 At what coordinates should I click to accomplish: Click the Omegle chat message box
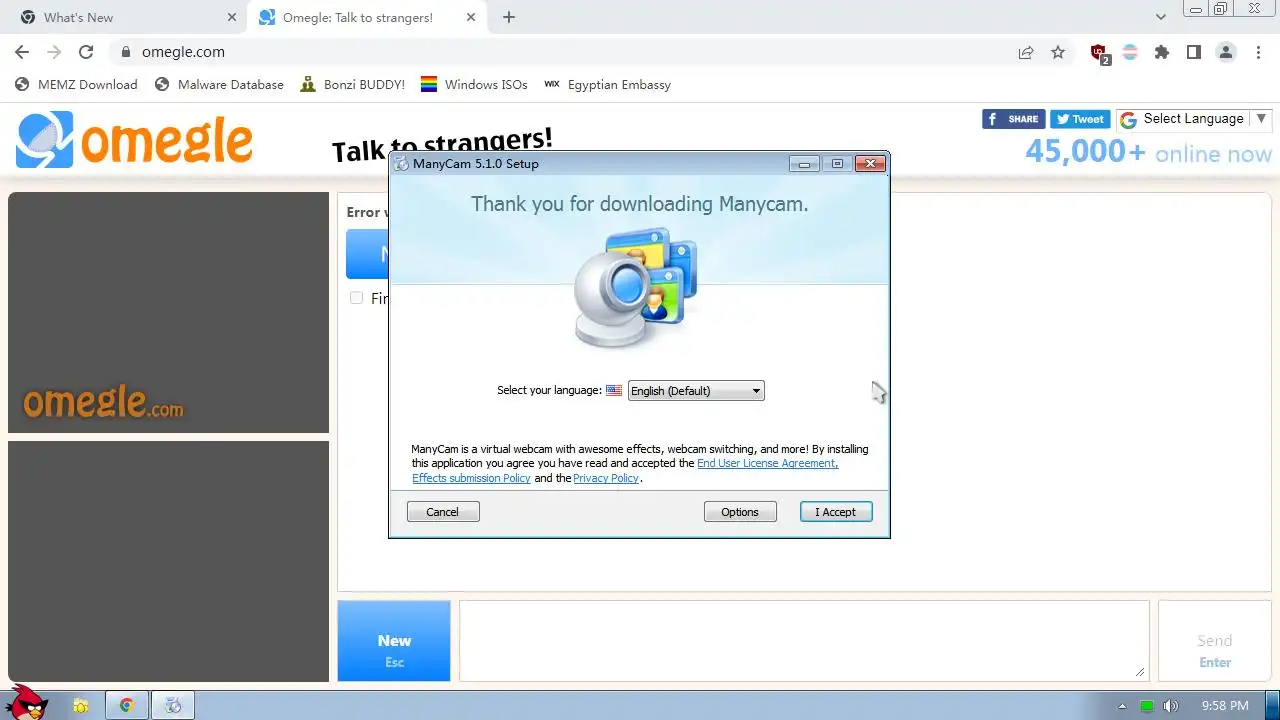coord(804,641)
